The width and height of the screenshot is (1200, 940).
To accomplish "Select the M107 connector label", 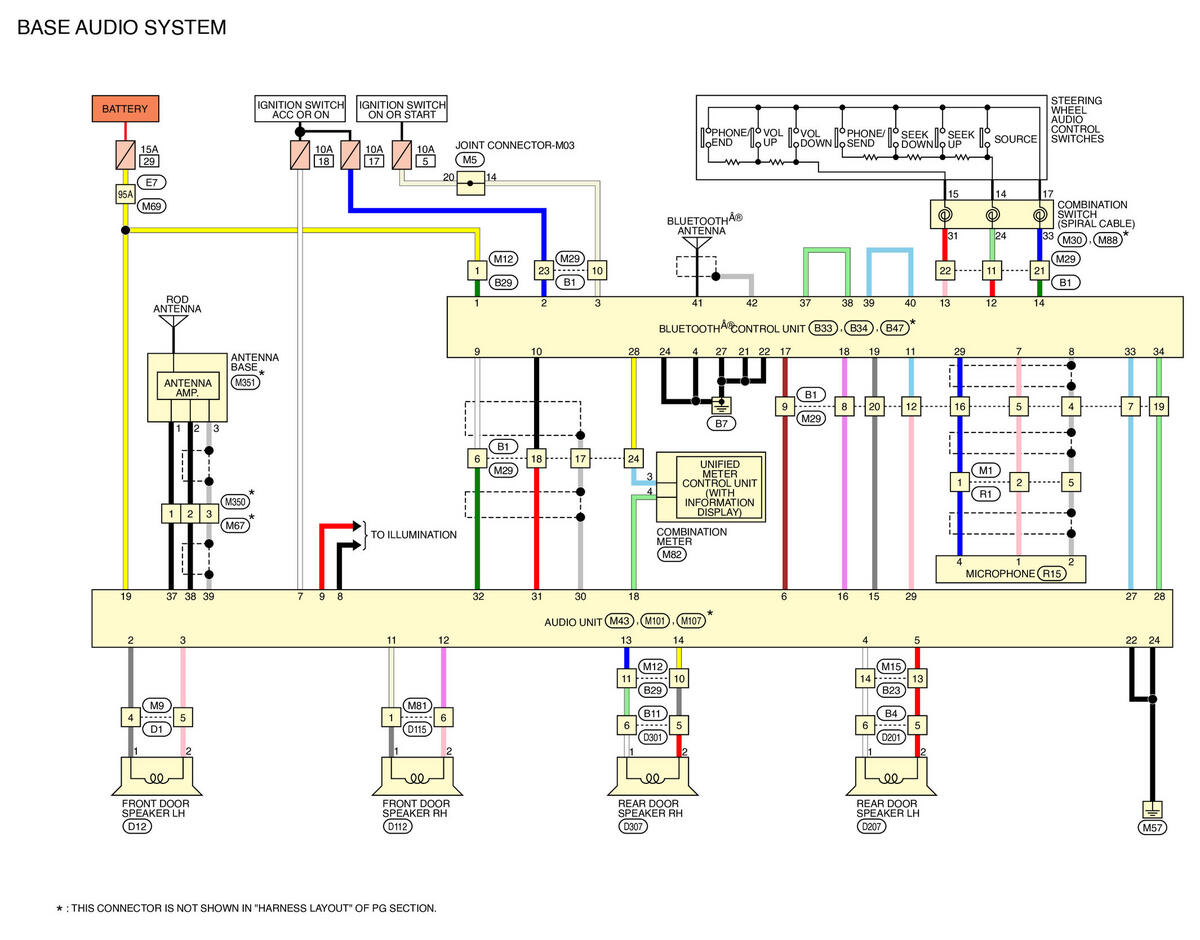I will point(691,620).
